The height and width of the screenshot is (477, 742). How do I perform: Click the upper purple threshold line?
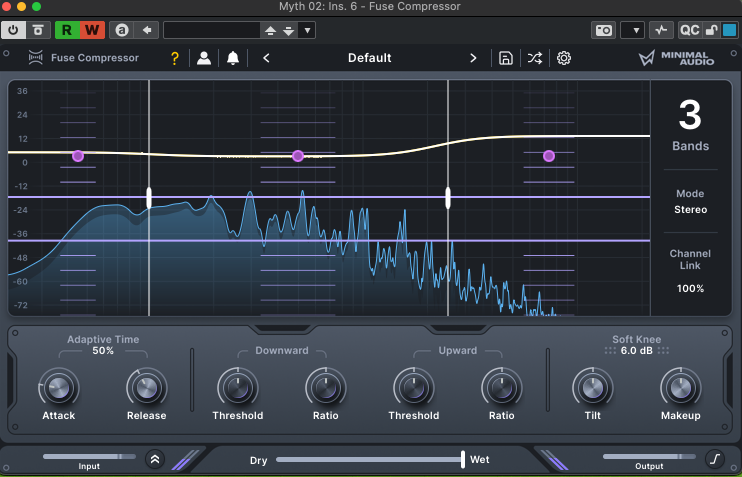(x=329, y=197)
